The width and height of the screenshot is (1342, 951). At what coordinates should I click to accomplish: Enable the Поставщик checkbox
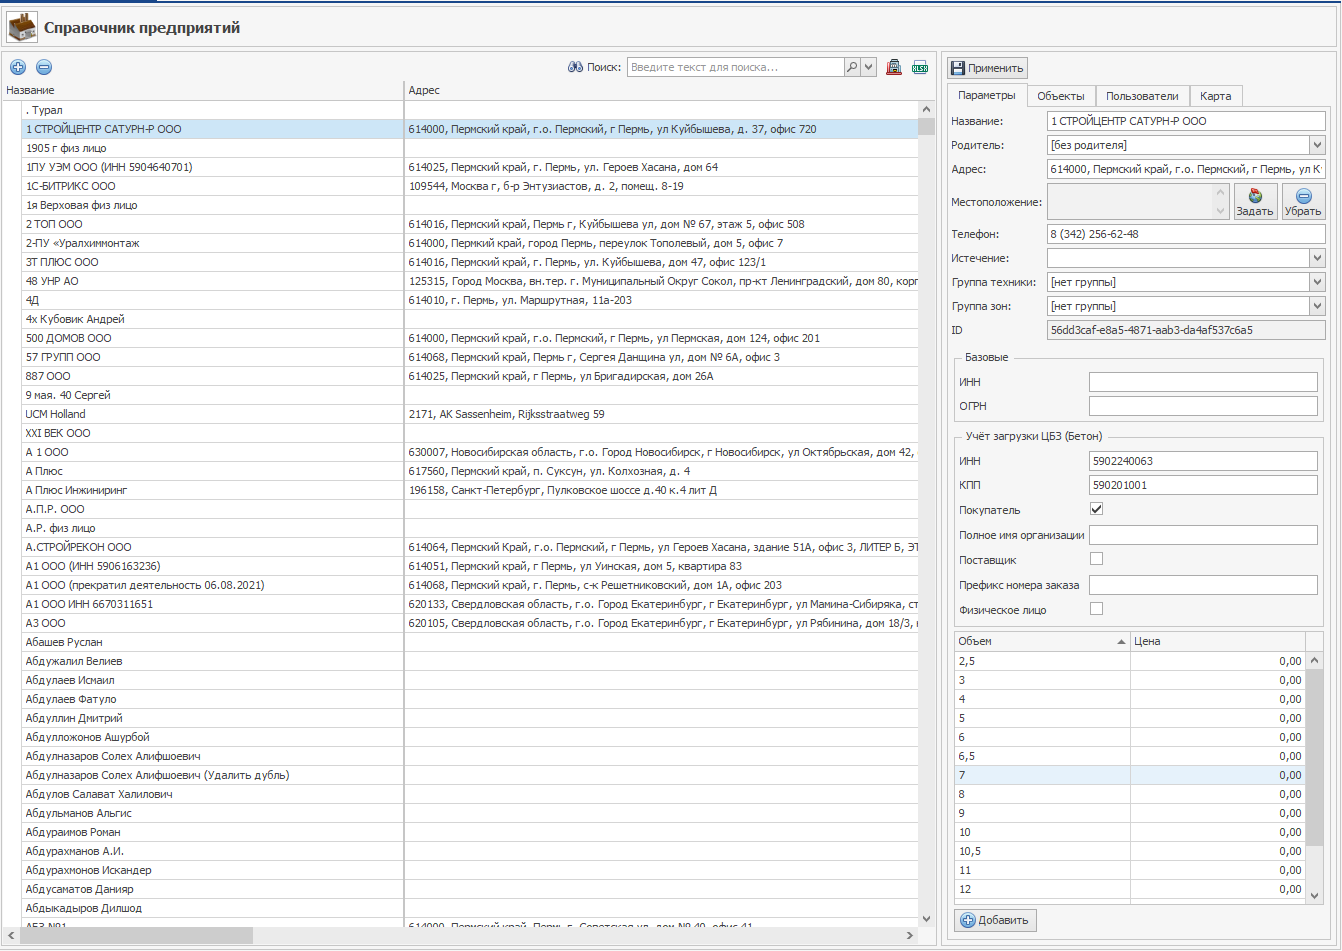(x=1096, y=559)
